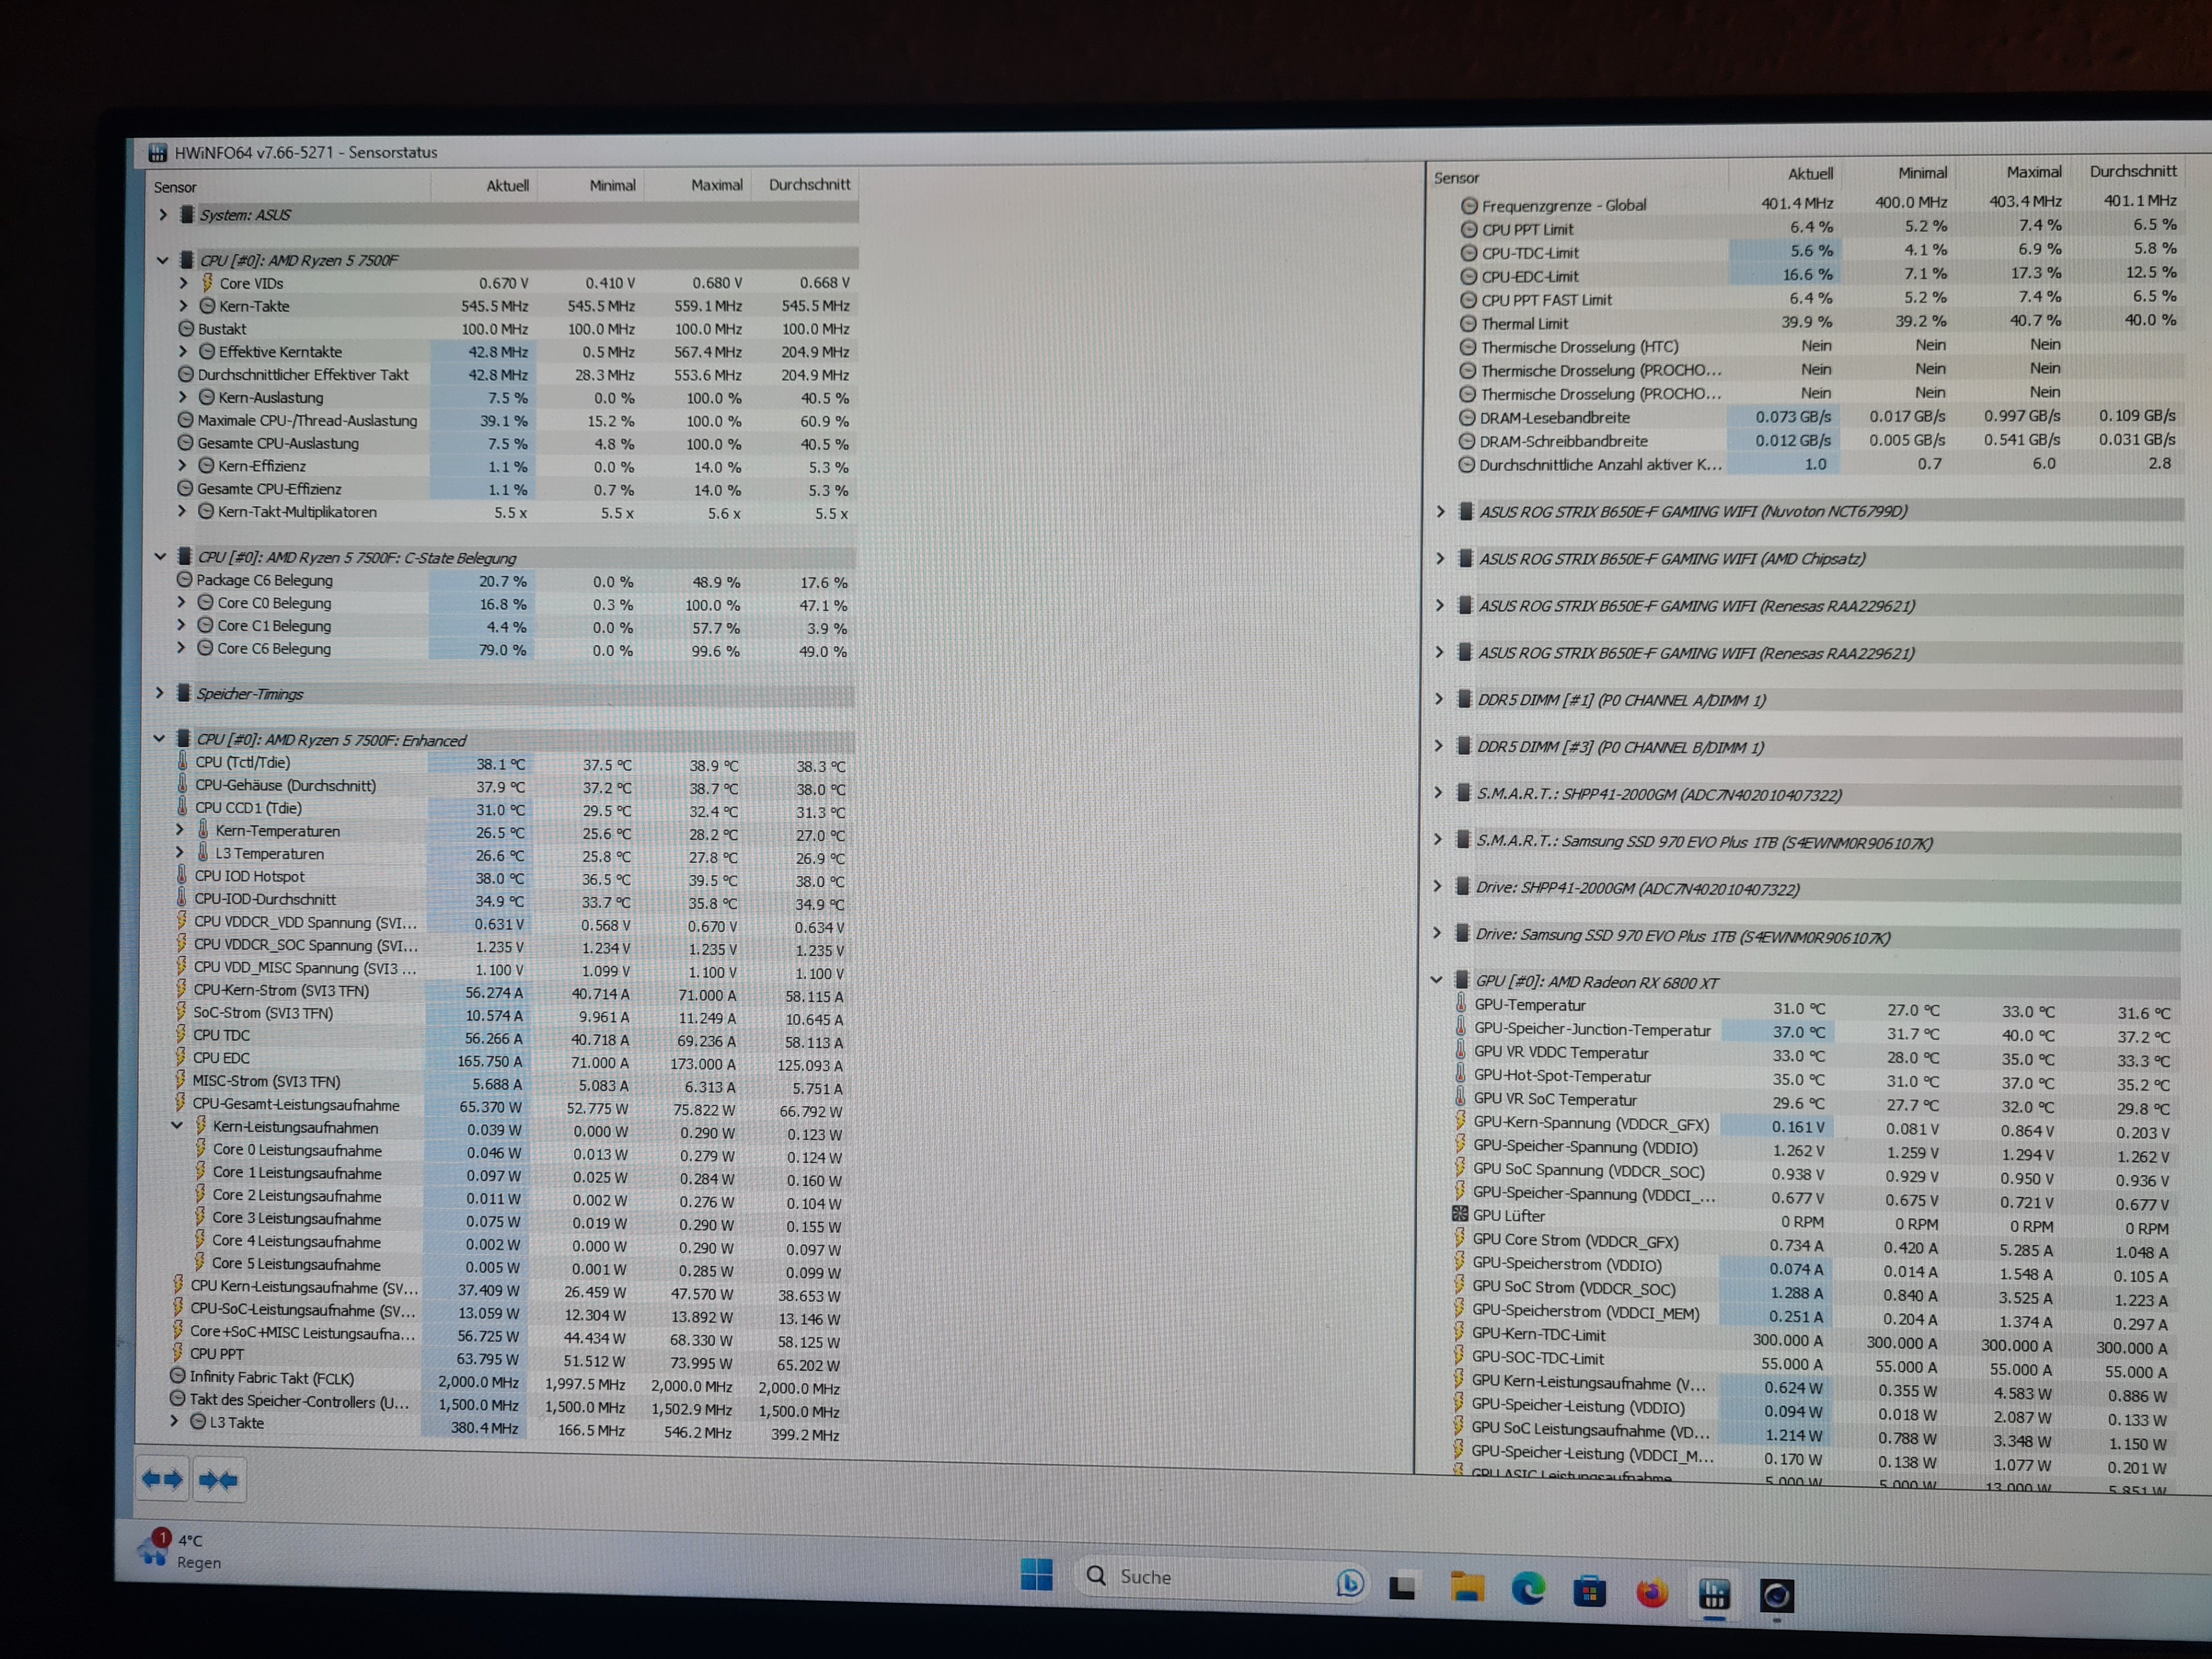2212x1659 pixels.
Task: Expand the Core VIDs tree item
Action: [x=183, y=283]
